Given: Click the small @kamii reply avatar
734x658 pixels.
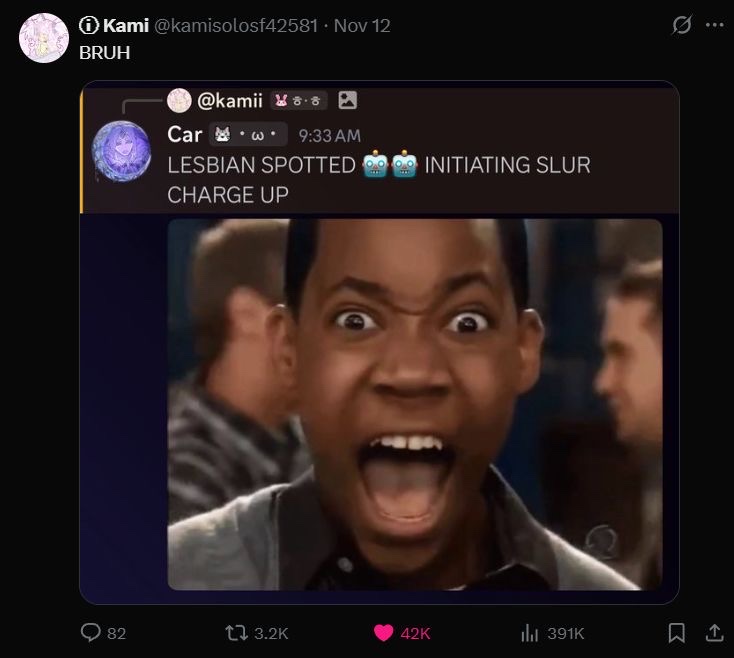Looking at the screenshot, I should [179, 100].
